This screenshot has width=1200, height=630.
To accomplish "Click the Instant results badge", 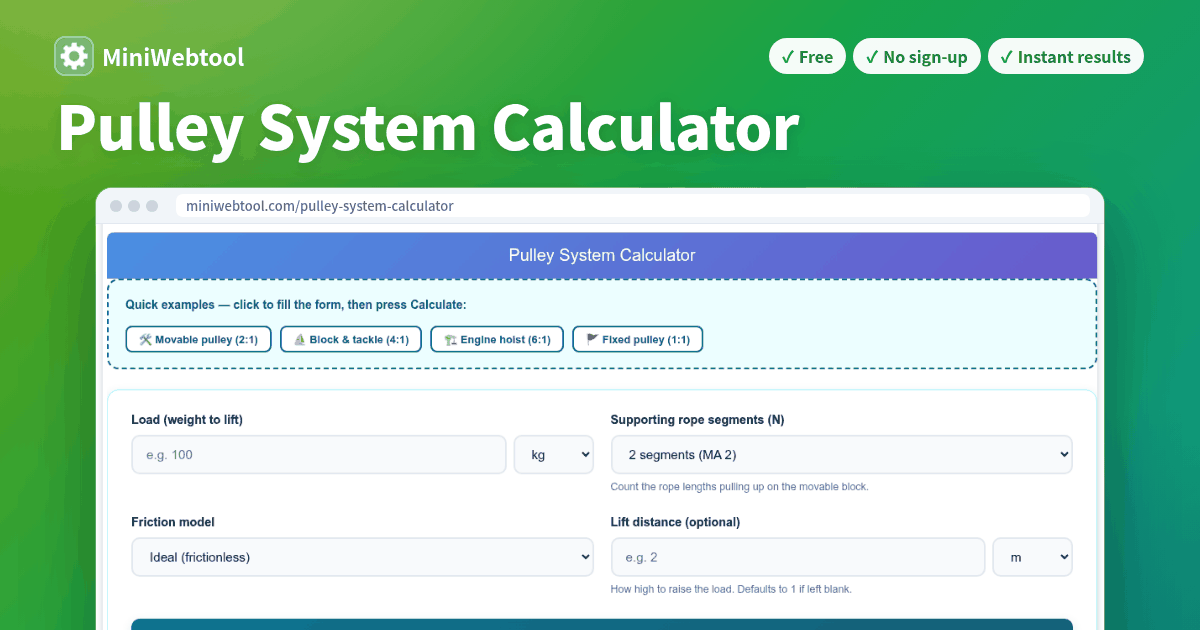I will (1065, 57).
